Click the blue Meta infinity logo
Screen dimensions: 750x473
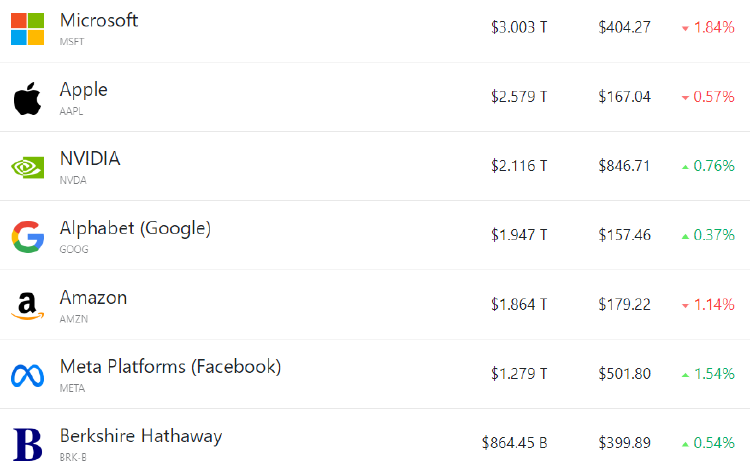coord(27,375)
